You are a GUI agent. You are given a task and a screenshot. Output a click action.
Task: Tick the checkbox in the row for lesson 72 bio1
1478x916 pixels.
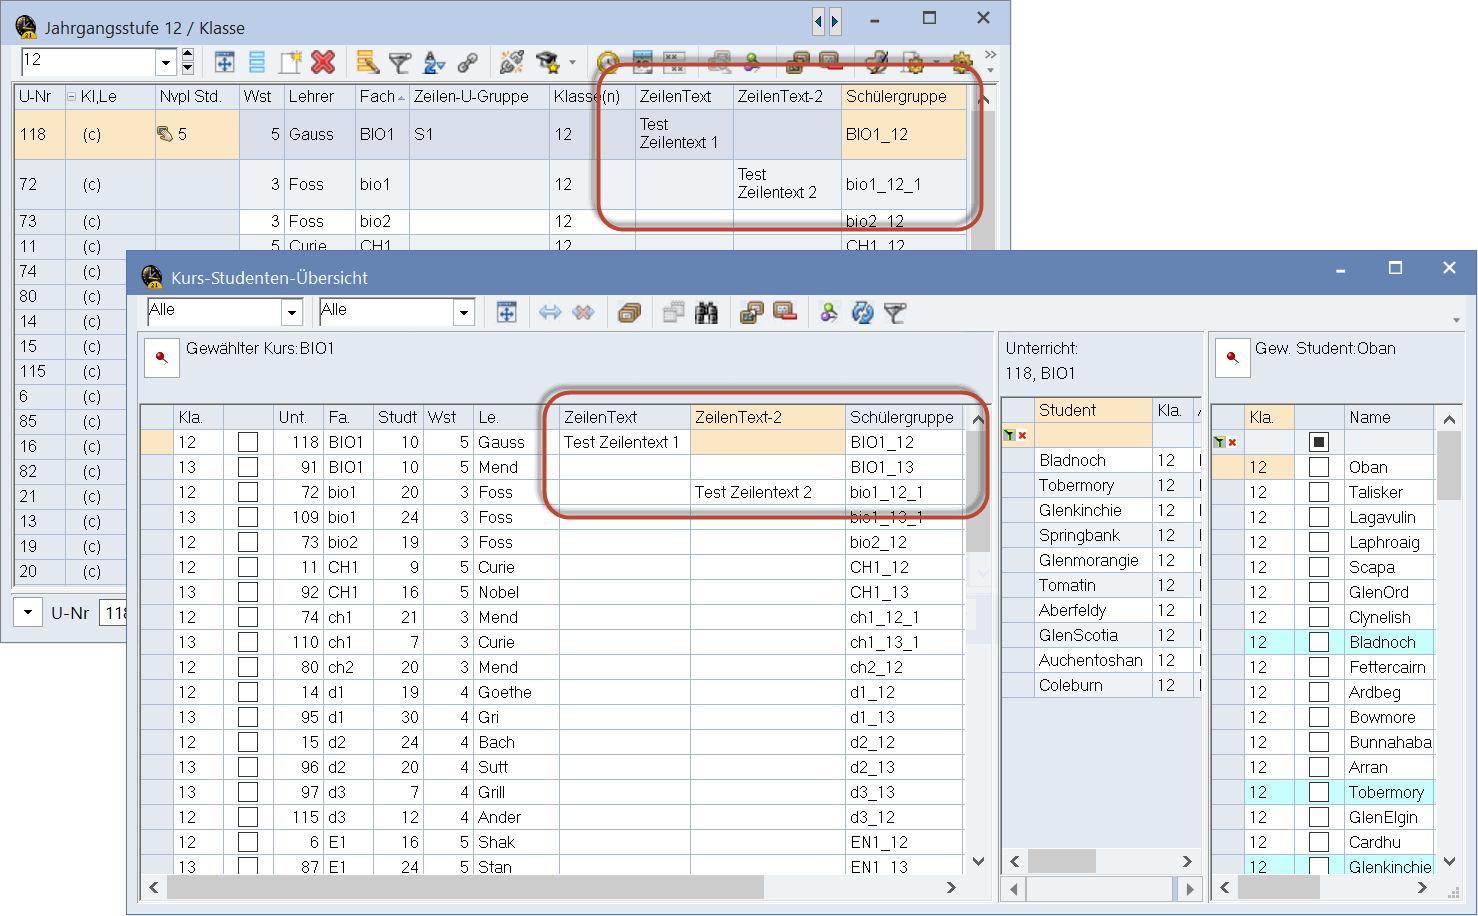coord(248,492)
